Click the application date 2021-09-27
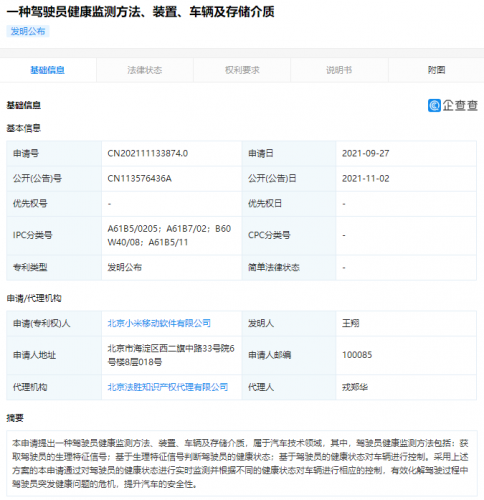 (x=366, y=153)
